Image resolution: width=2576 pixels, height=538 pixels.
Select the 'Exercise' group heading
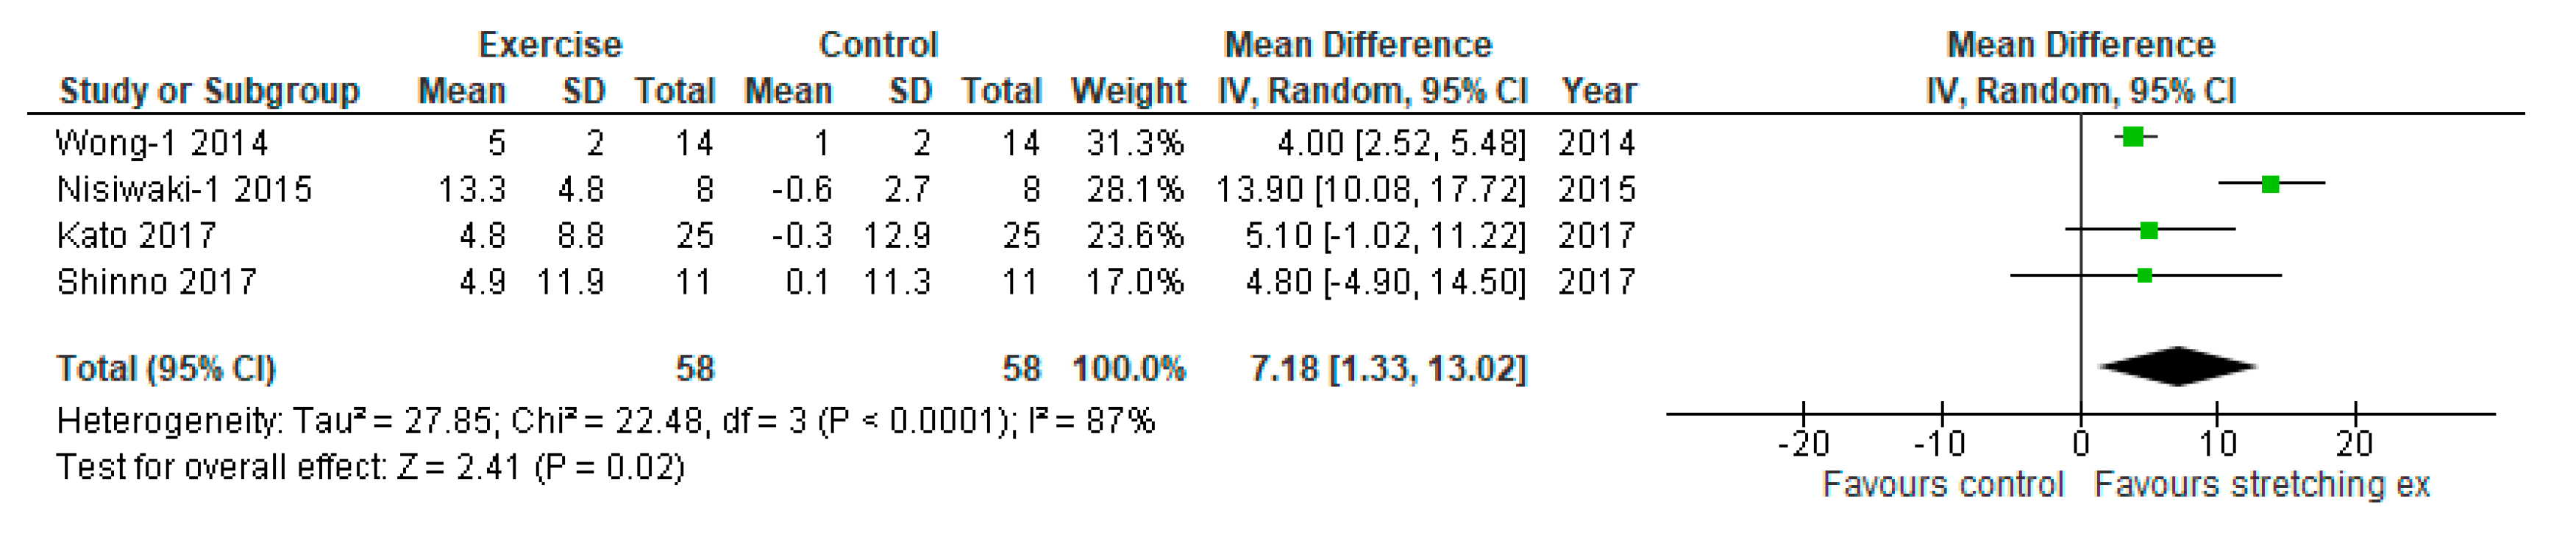tap(550, 45)
